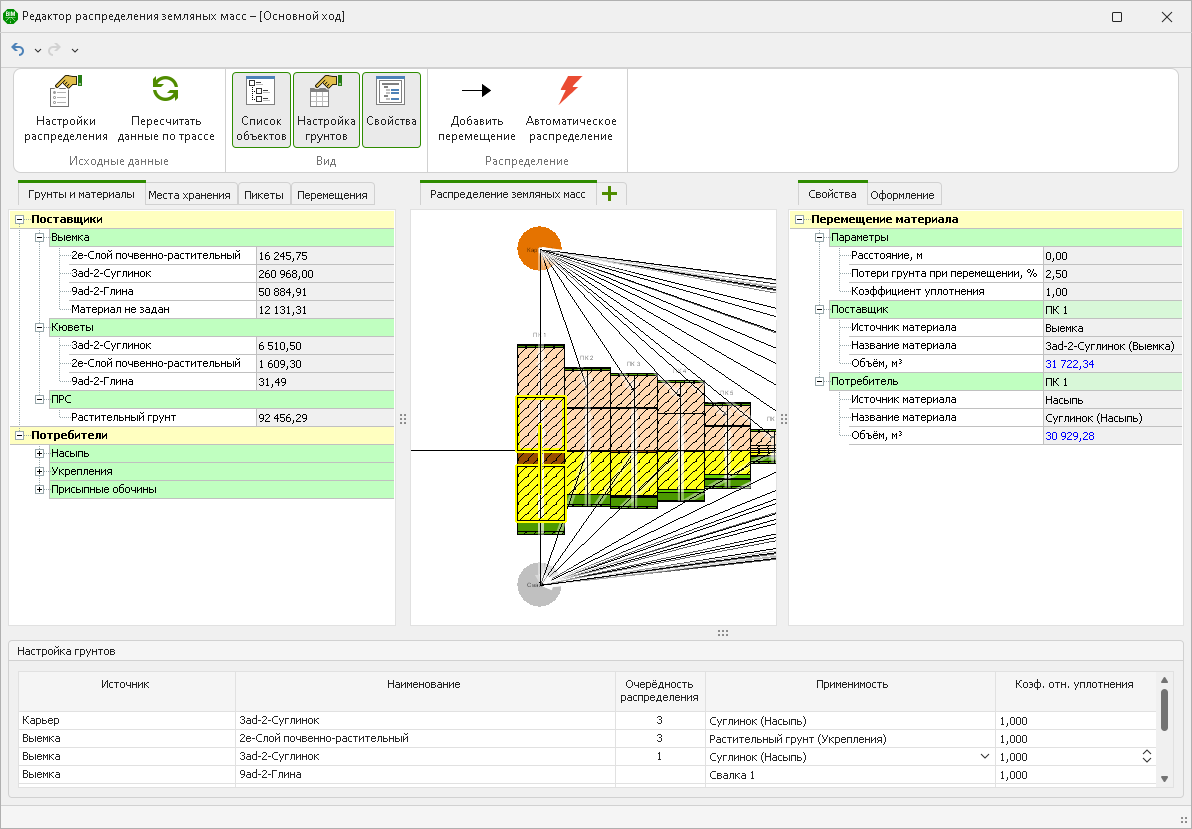The width and height of the screenshot is (1192, 829).
Task: Select yellow highlighted block in diagram
Action: pos(540,425)
